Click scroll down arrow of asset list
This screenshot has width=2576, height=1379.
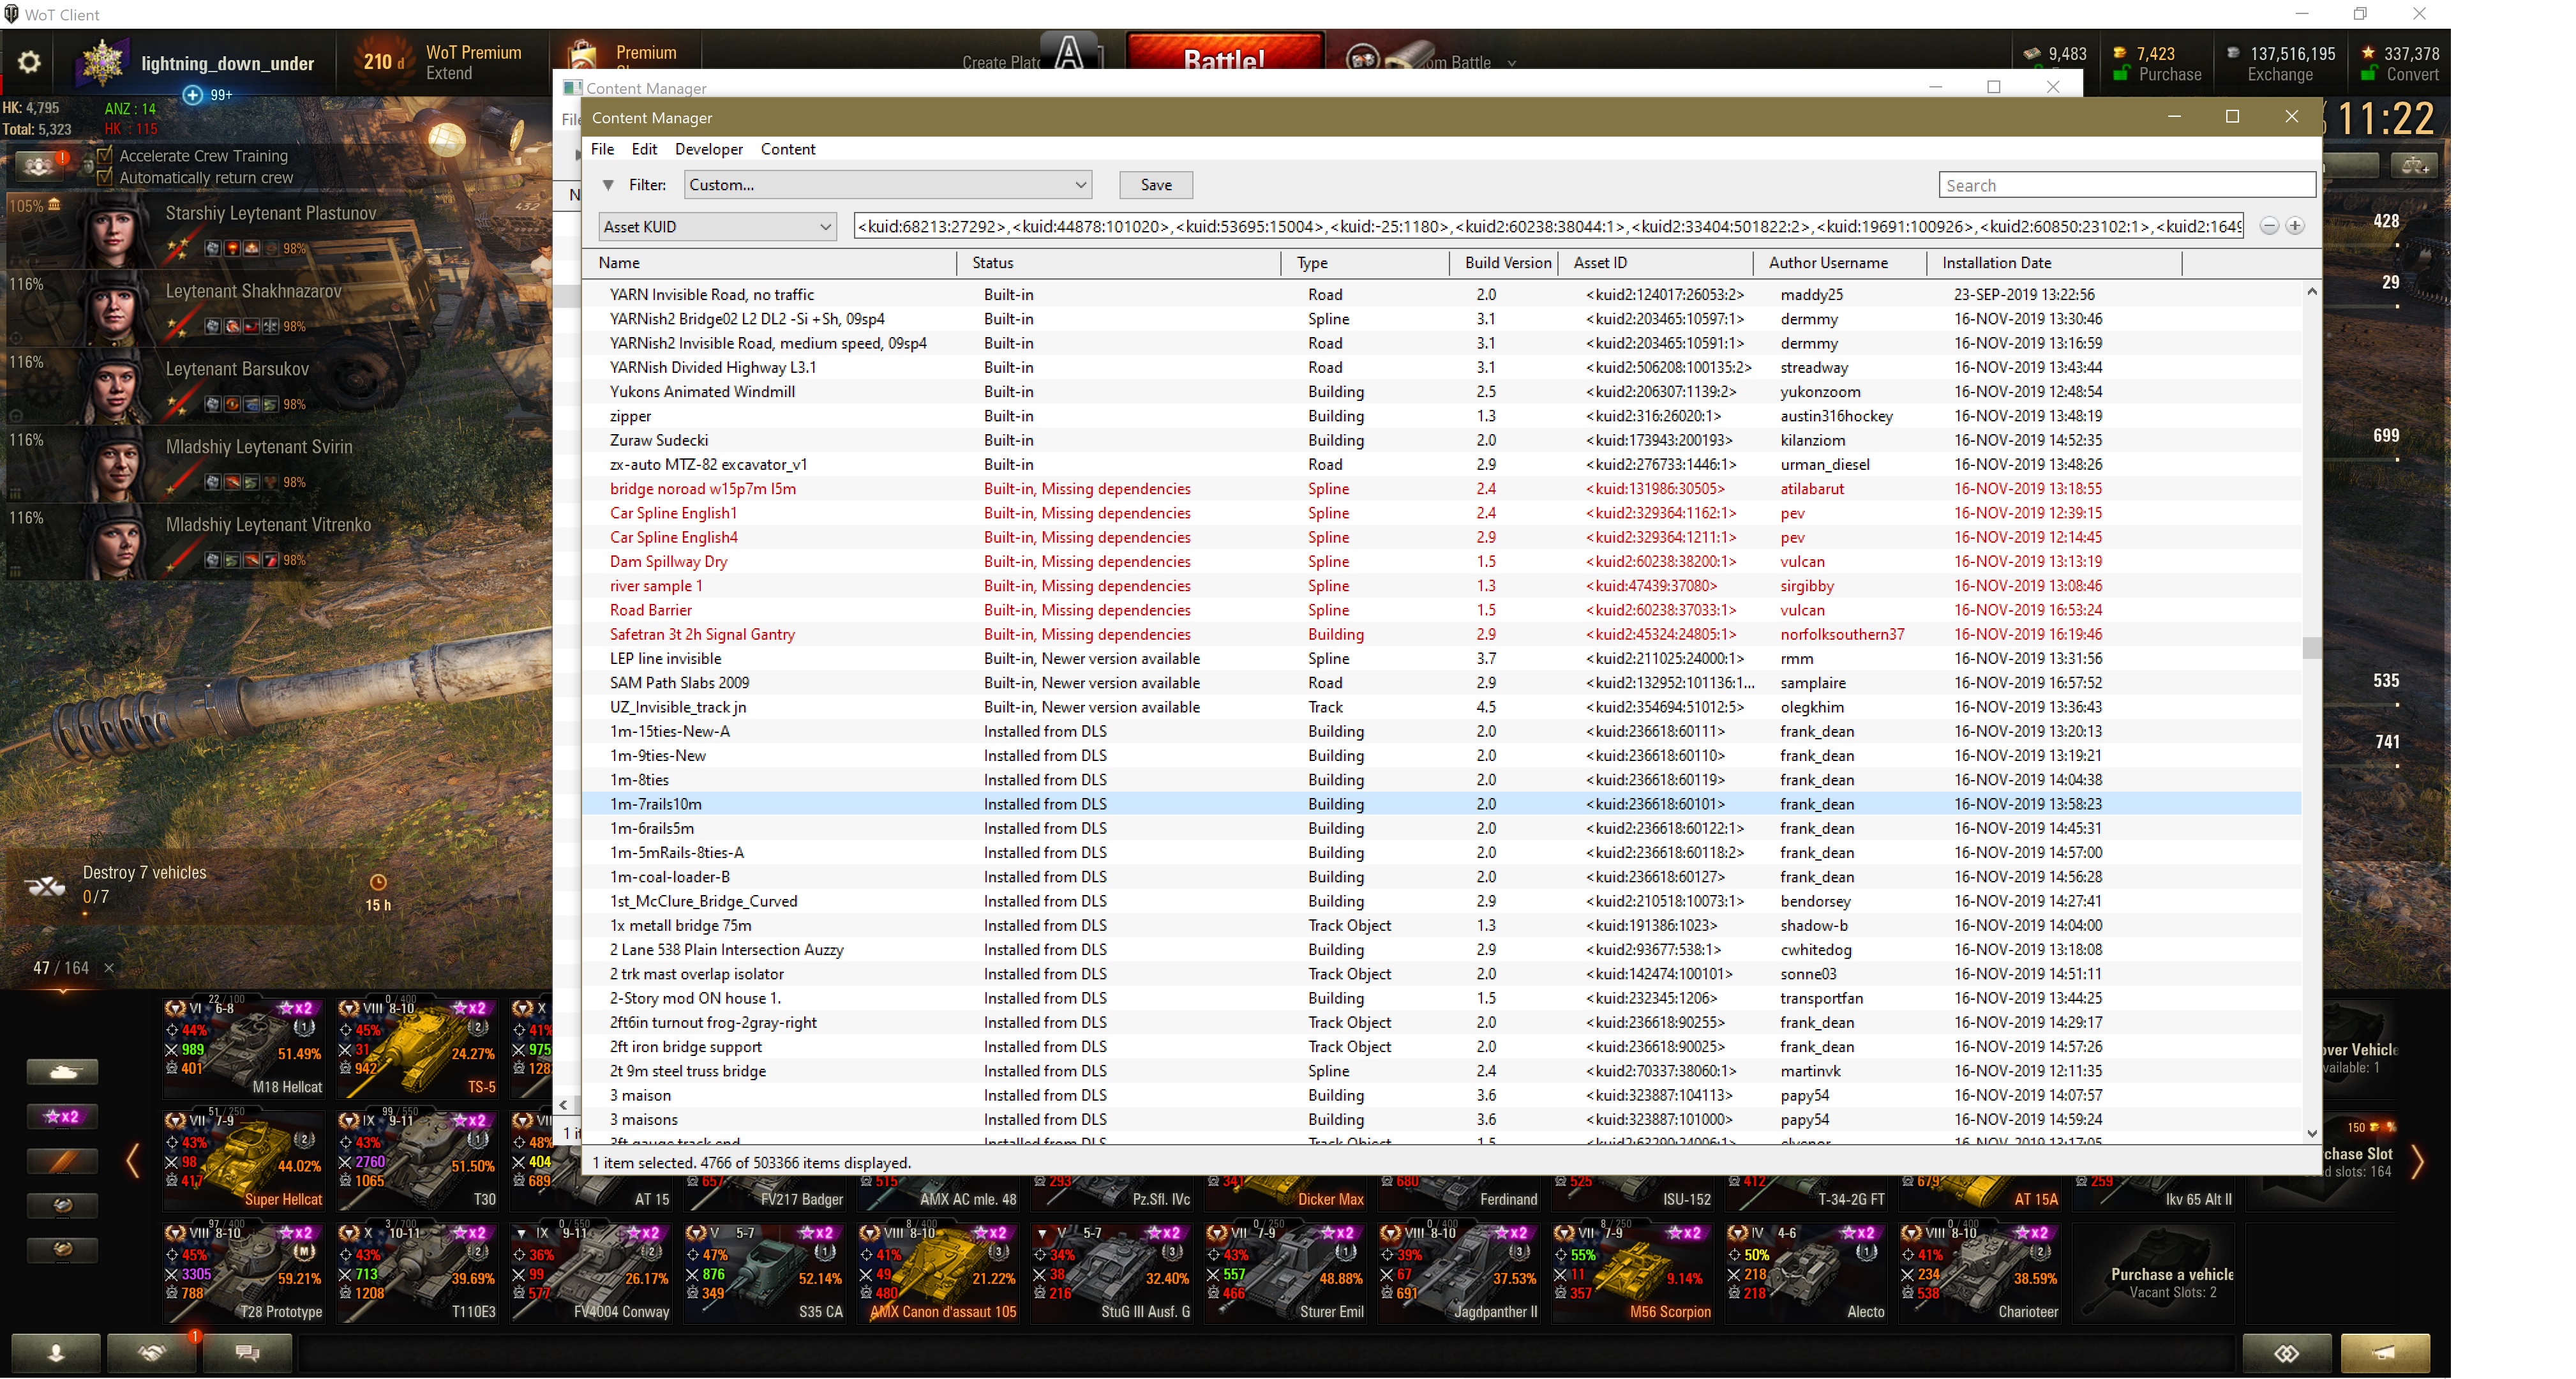2311,1133
